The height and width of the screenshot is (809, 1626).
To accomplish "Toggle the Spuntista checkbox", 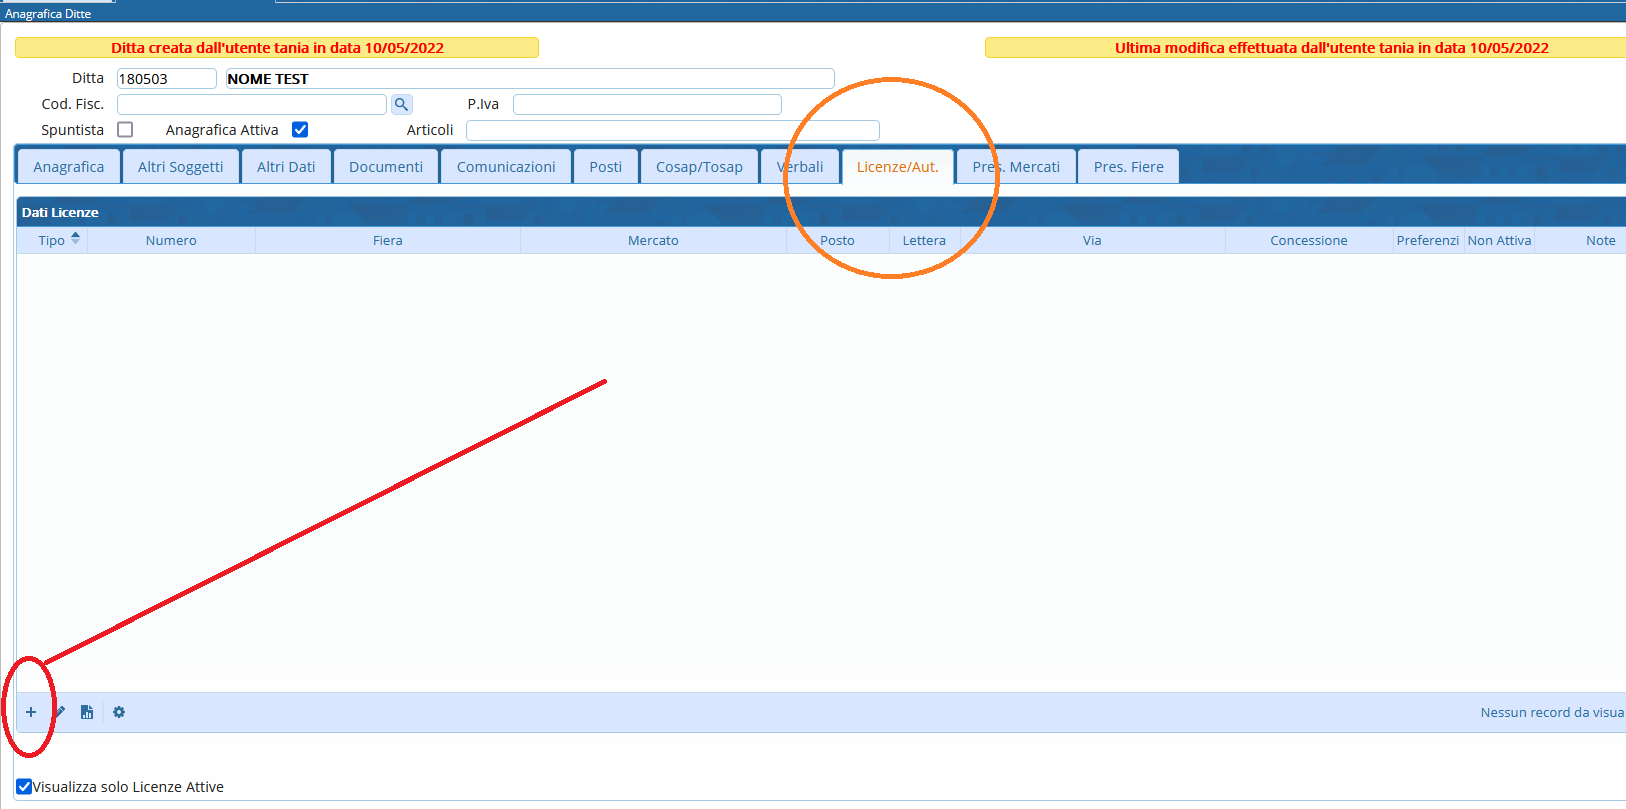I will (125, 130).
